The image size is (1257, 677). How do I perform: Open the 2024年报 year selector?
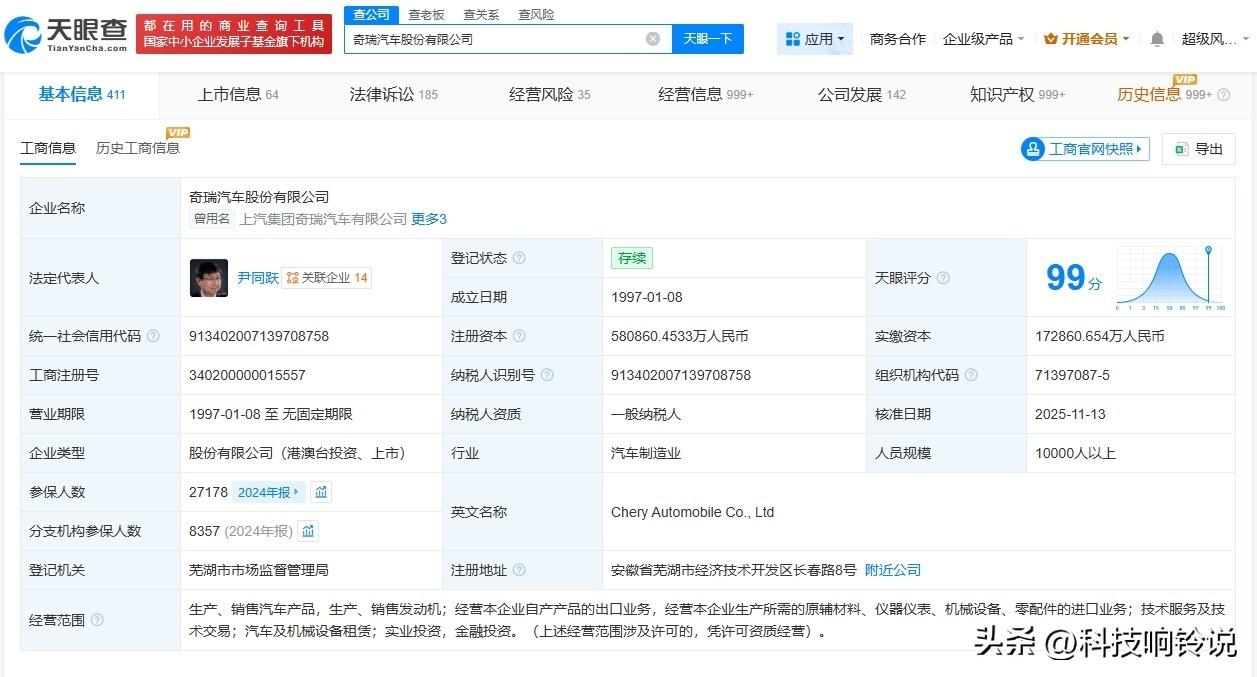[268, 492]
